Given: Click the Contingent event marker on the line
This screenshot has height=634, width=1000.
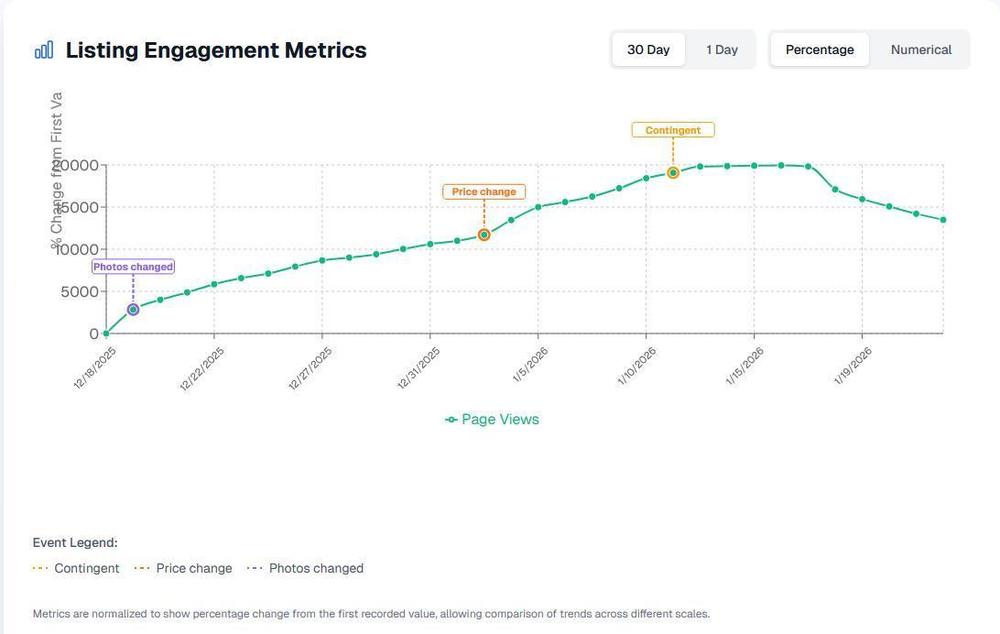Looking at the screenshot, I should click(x=673, y=172).
